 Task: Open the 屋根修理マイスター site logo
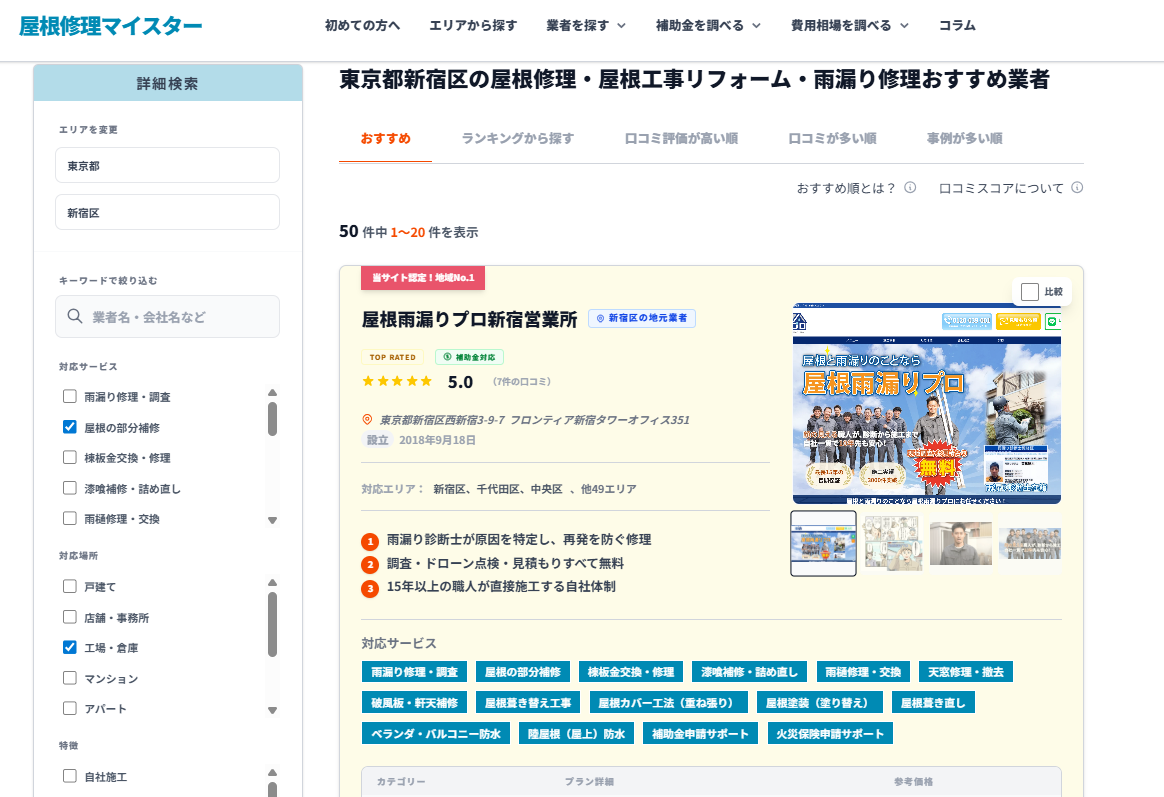coord(110,26)
